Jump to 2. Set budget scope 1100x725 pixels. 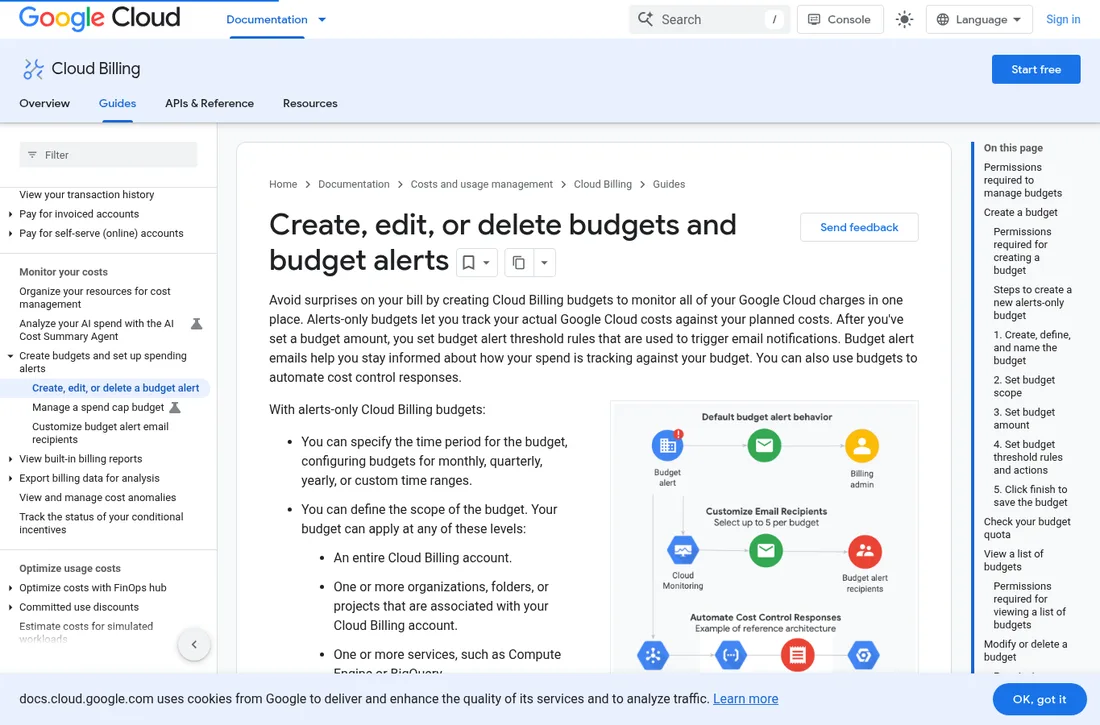coord(1024,386)
